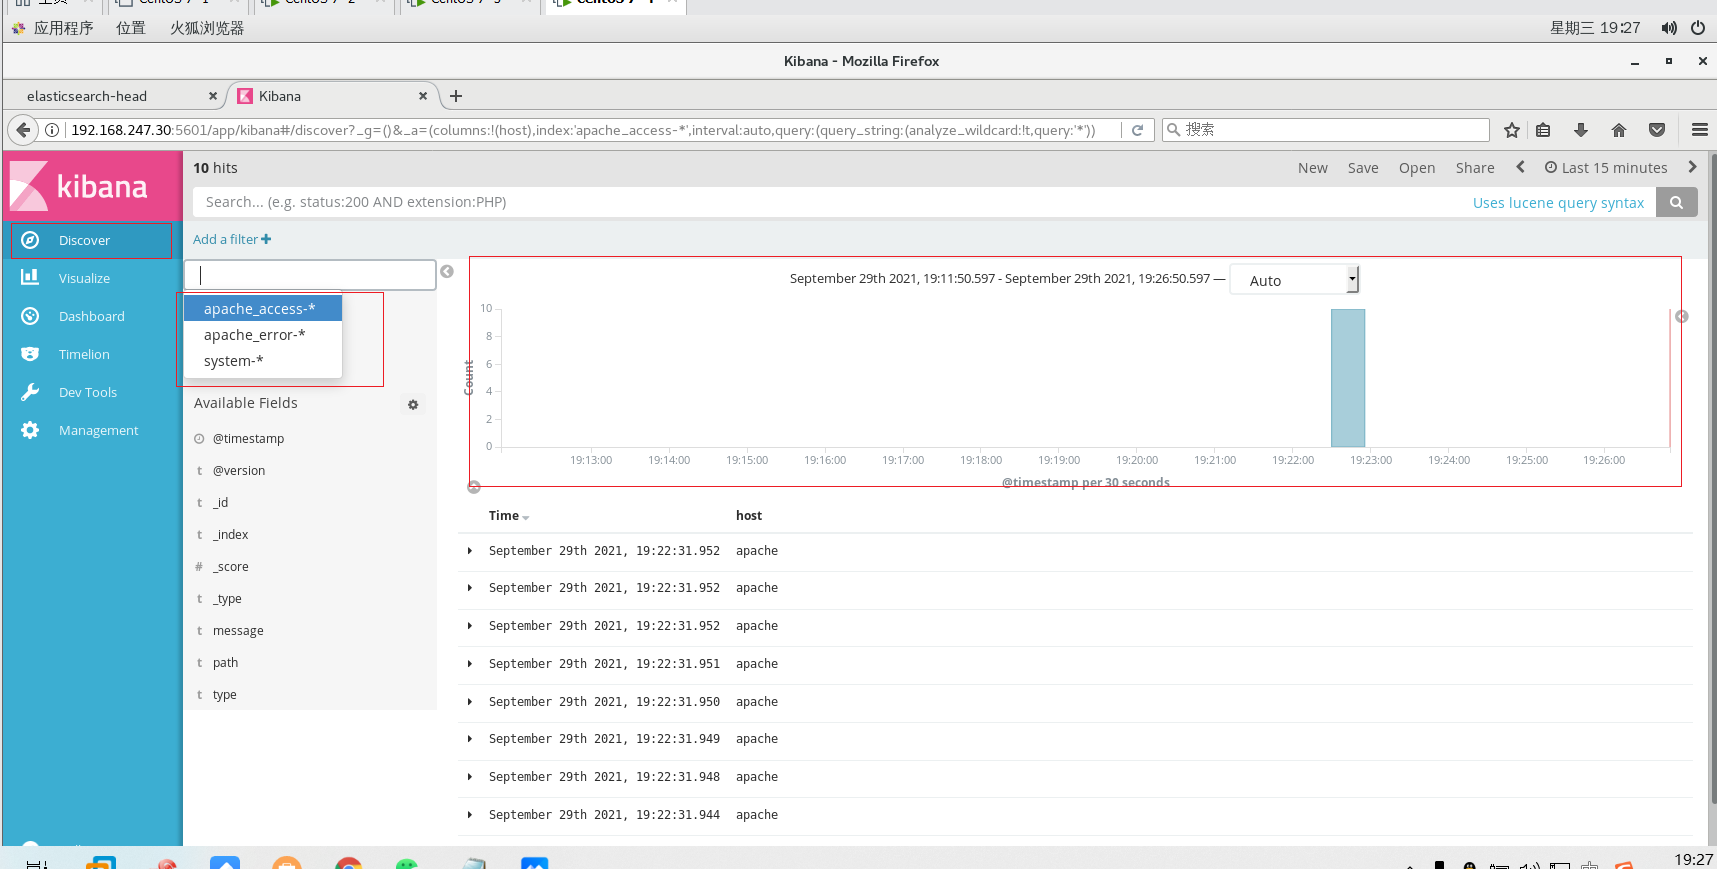Expand the row timestamped 19:22:31.949
This screenshot has width=1717, height=869.
(470, 739)
